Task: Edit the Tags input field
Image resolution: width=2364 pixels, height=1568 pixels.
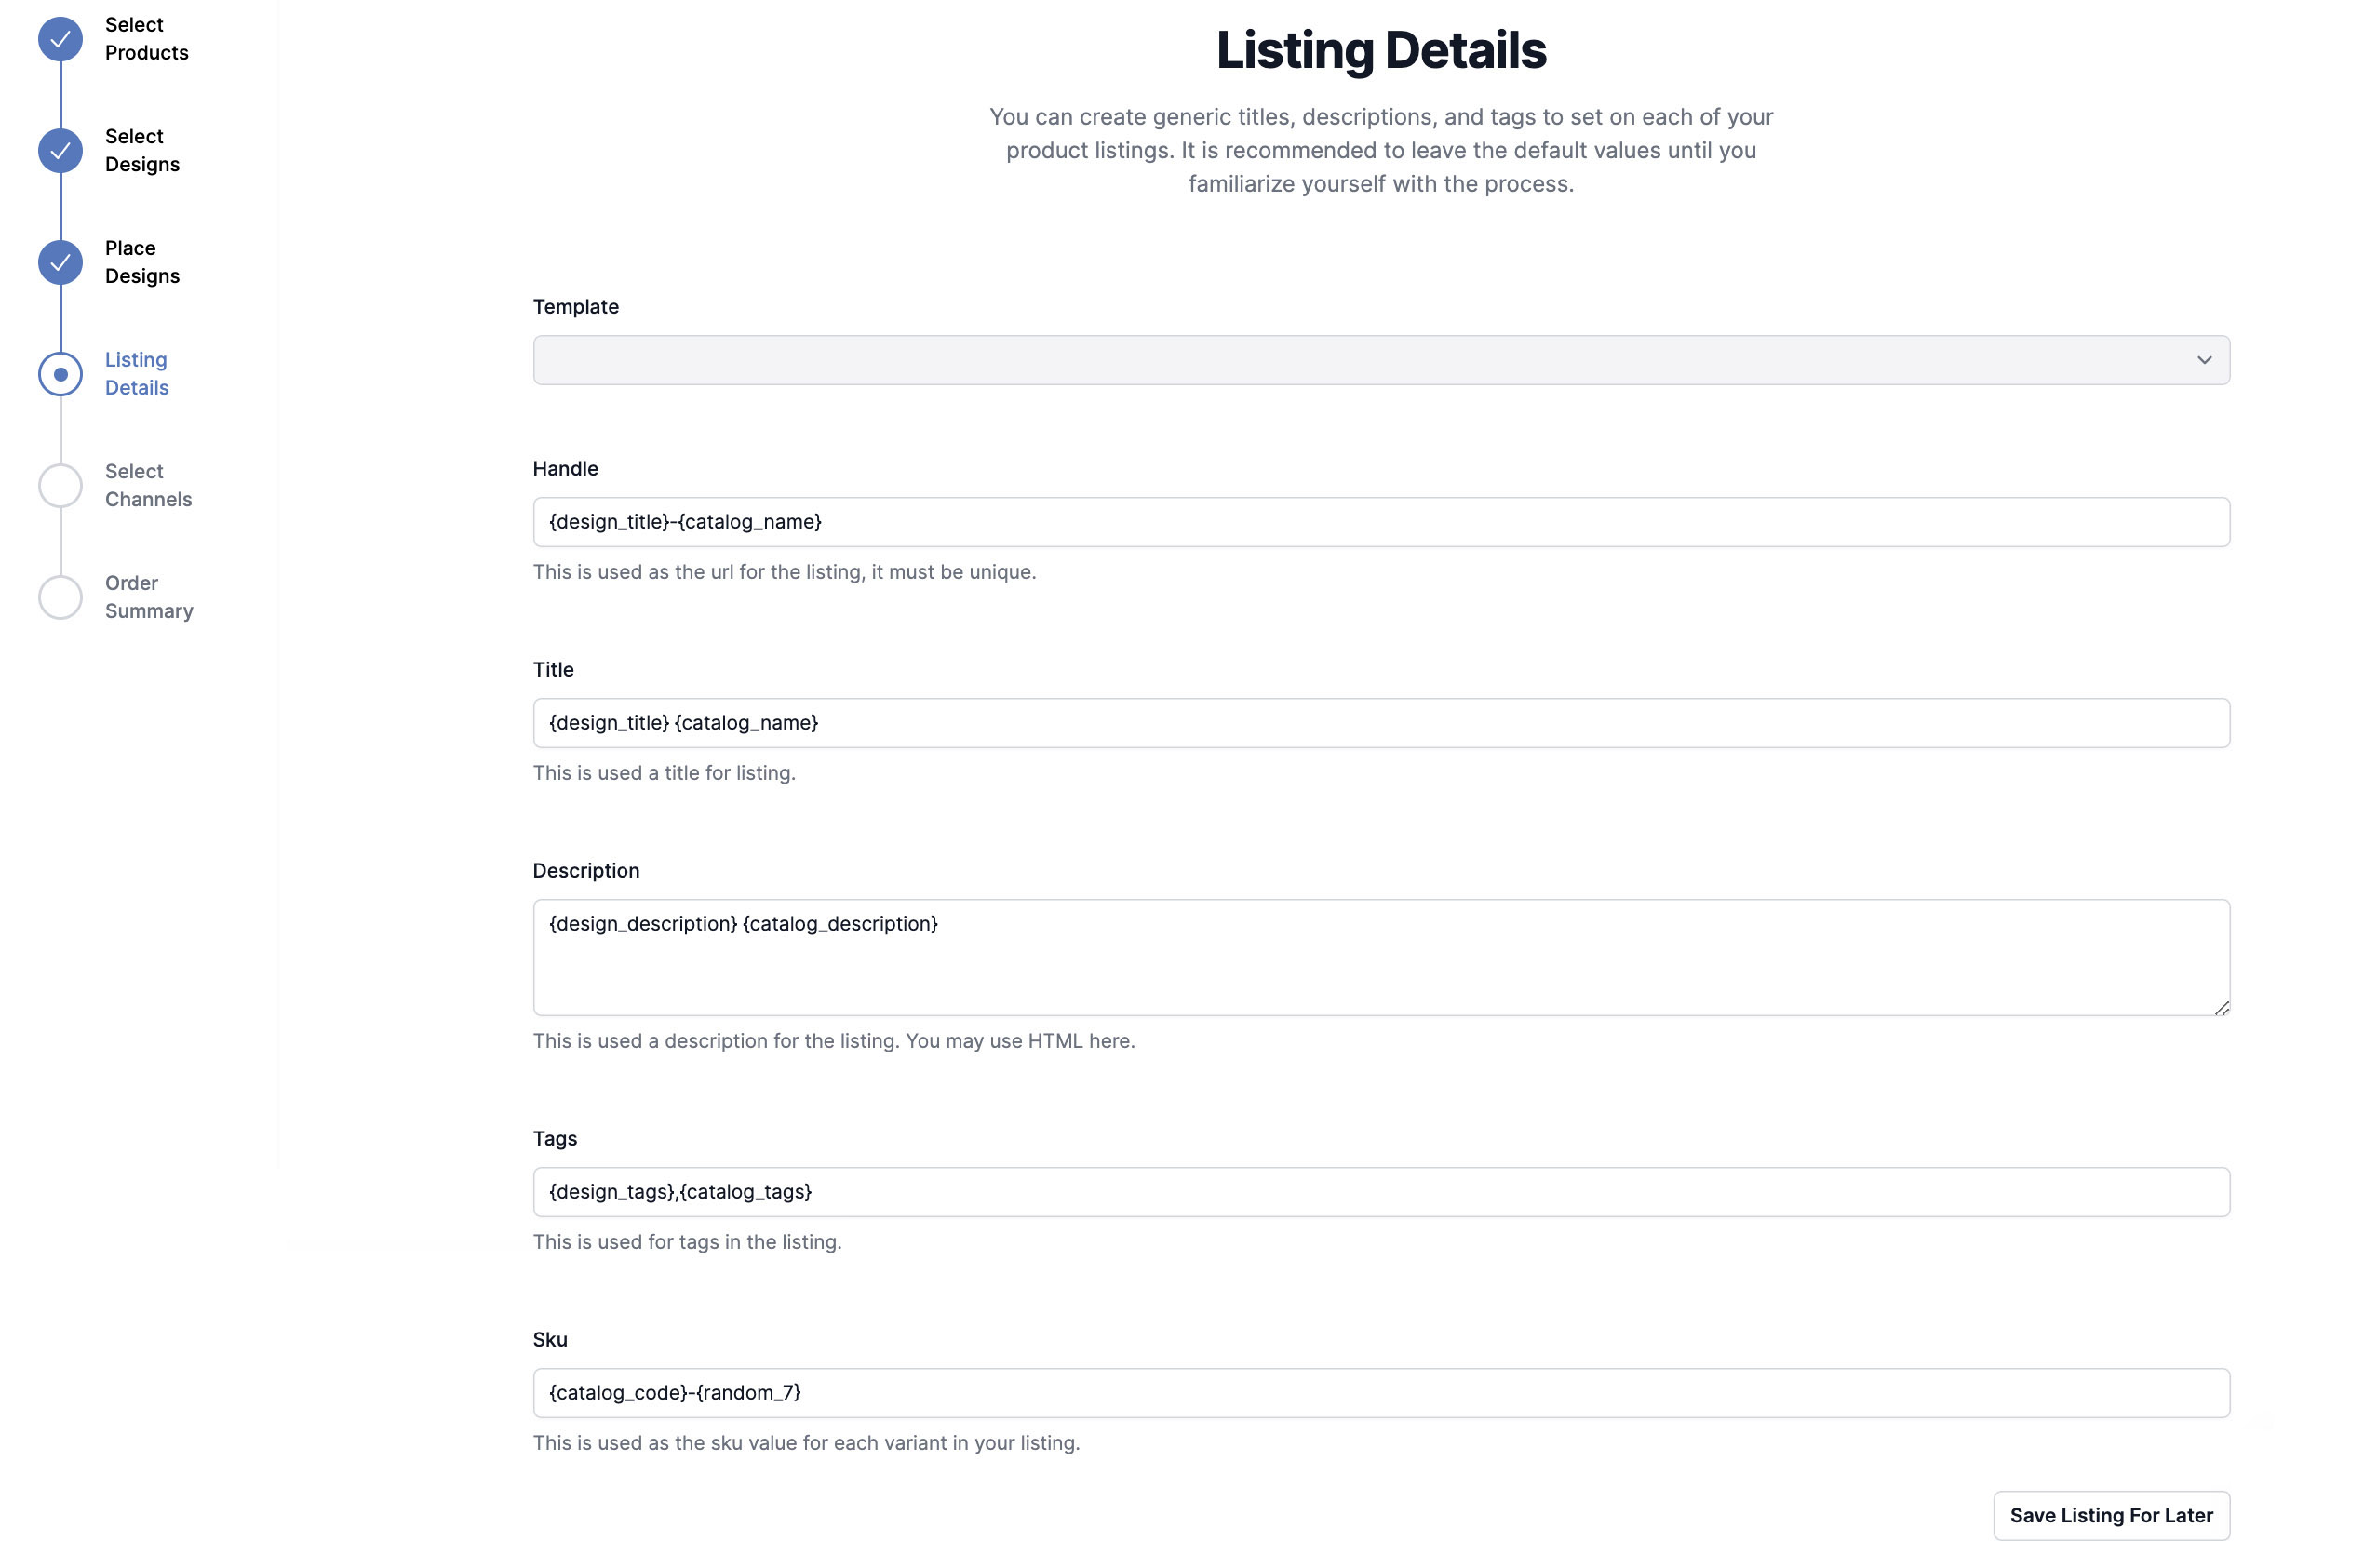Action: tap(1380, 1192)
